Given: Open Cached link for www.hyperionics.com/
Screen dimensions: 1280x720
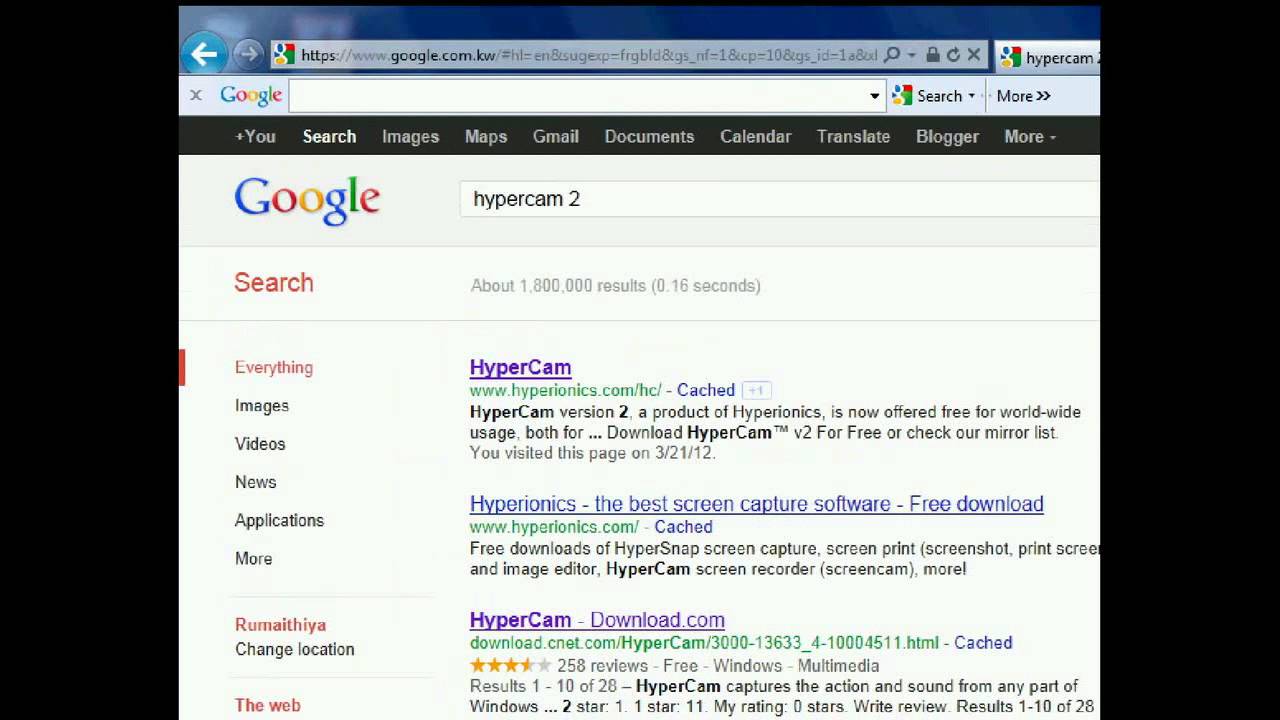Looking at the screenshot, I should (x=683, y=526).
